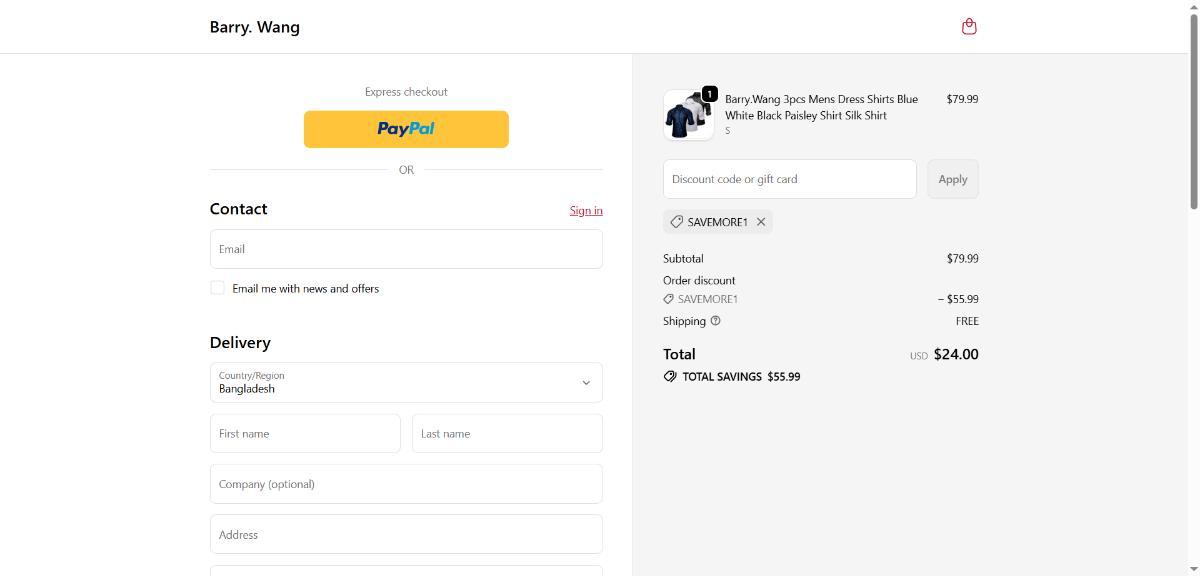The height and width of the screenshot is (576, 1200).
Task: Apply the discount code
Action: [952, 179]
